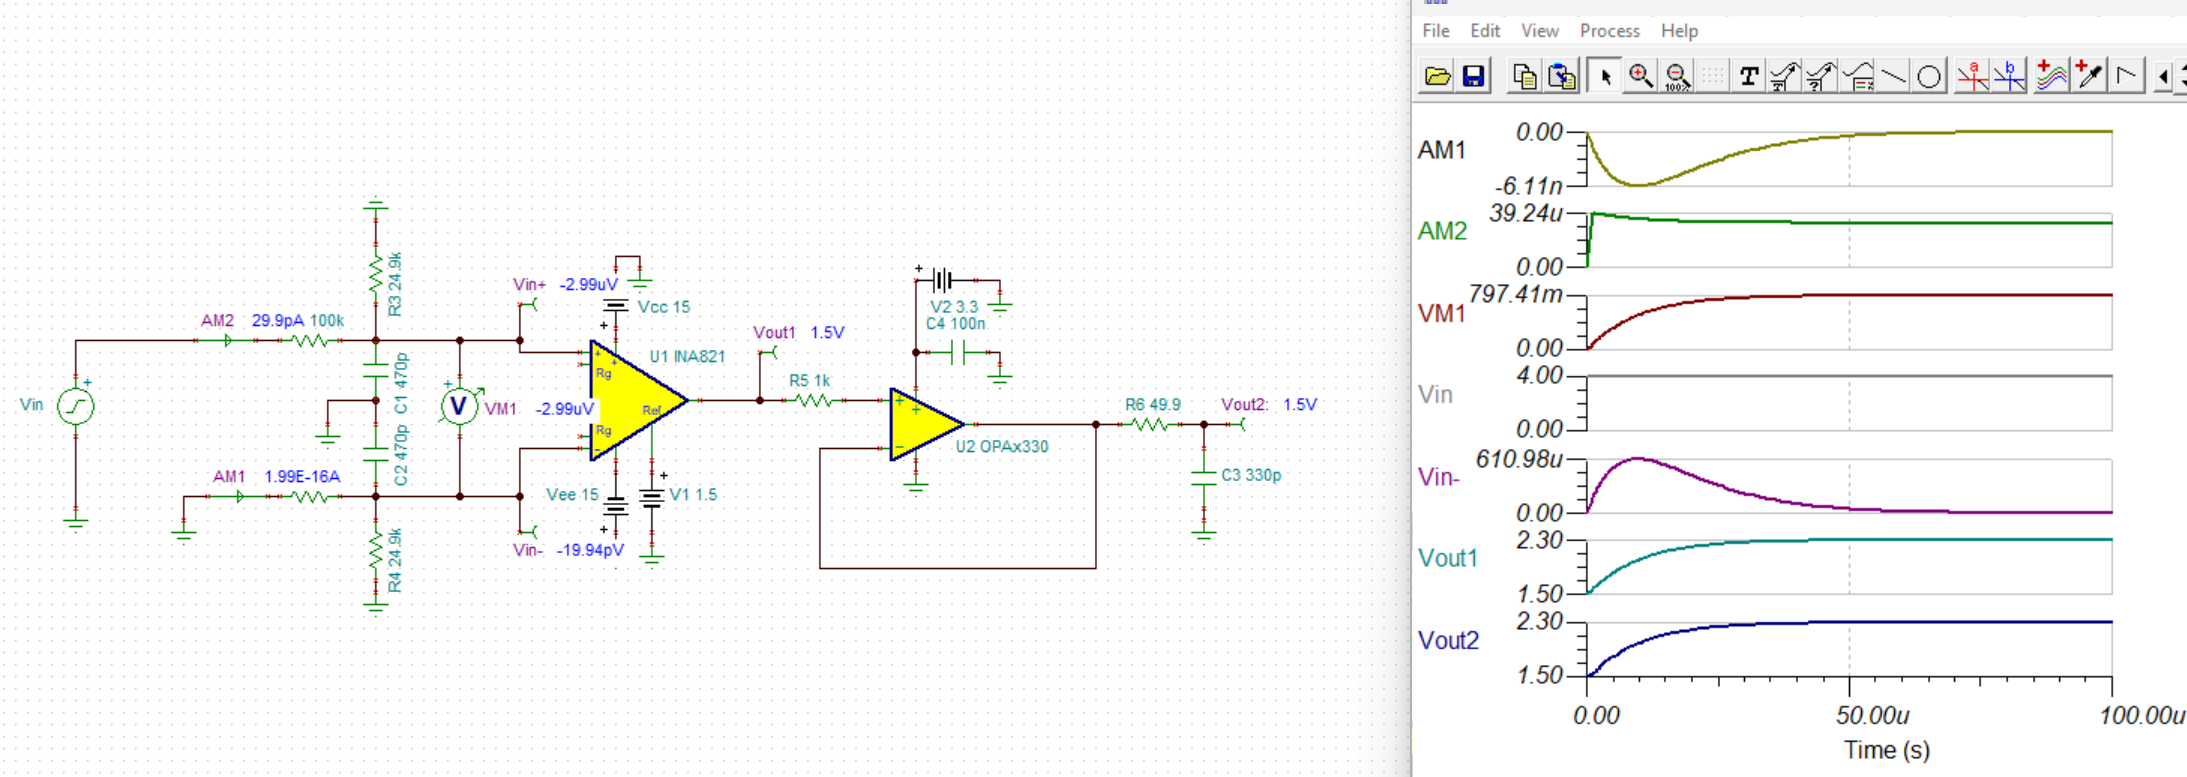The height and width of the screenshot is (777, 2187).
Task: Click the C3 330p capacitor label
Action: click(1251, 475)
